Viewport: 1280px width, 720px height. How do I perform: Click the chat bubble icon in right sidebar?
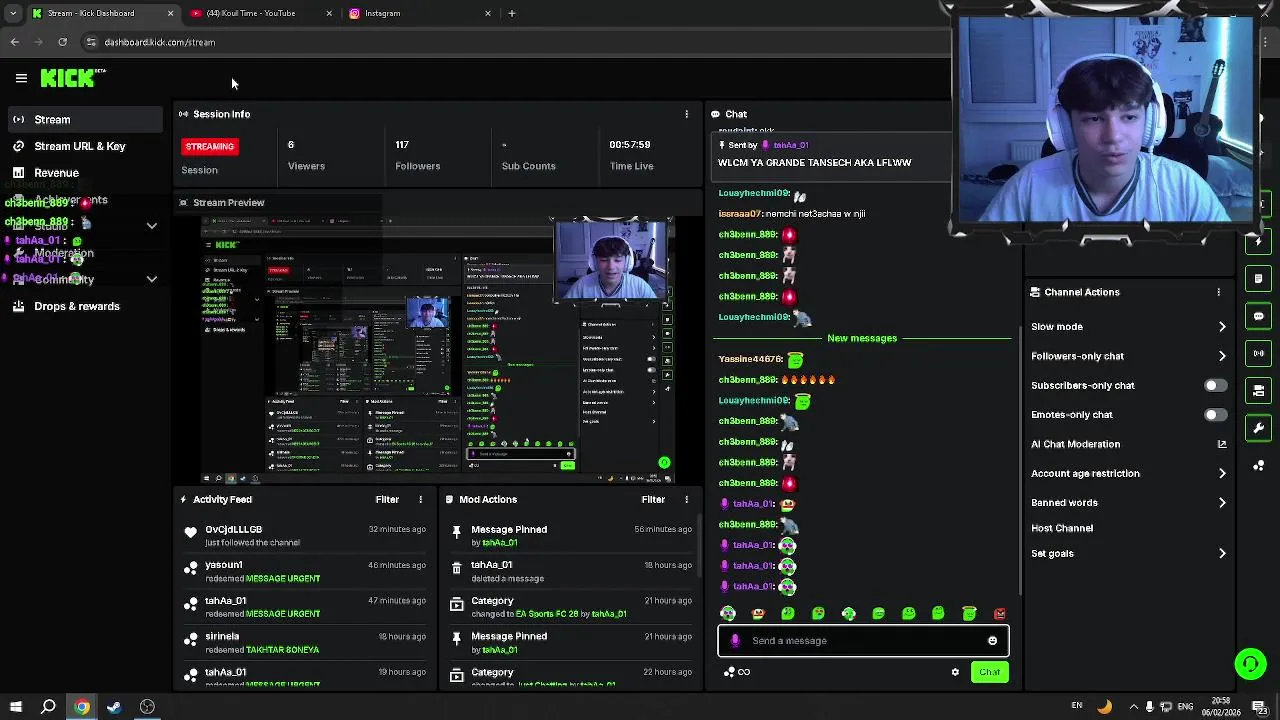pyautogui.click(x=1259, y=316)
